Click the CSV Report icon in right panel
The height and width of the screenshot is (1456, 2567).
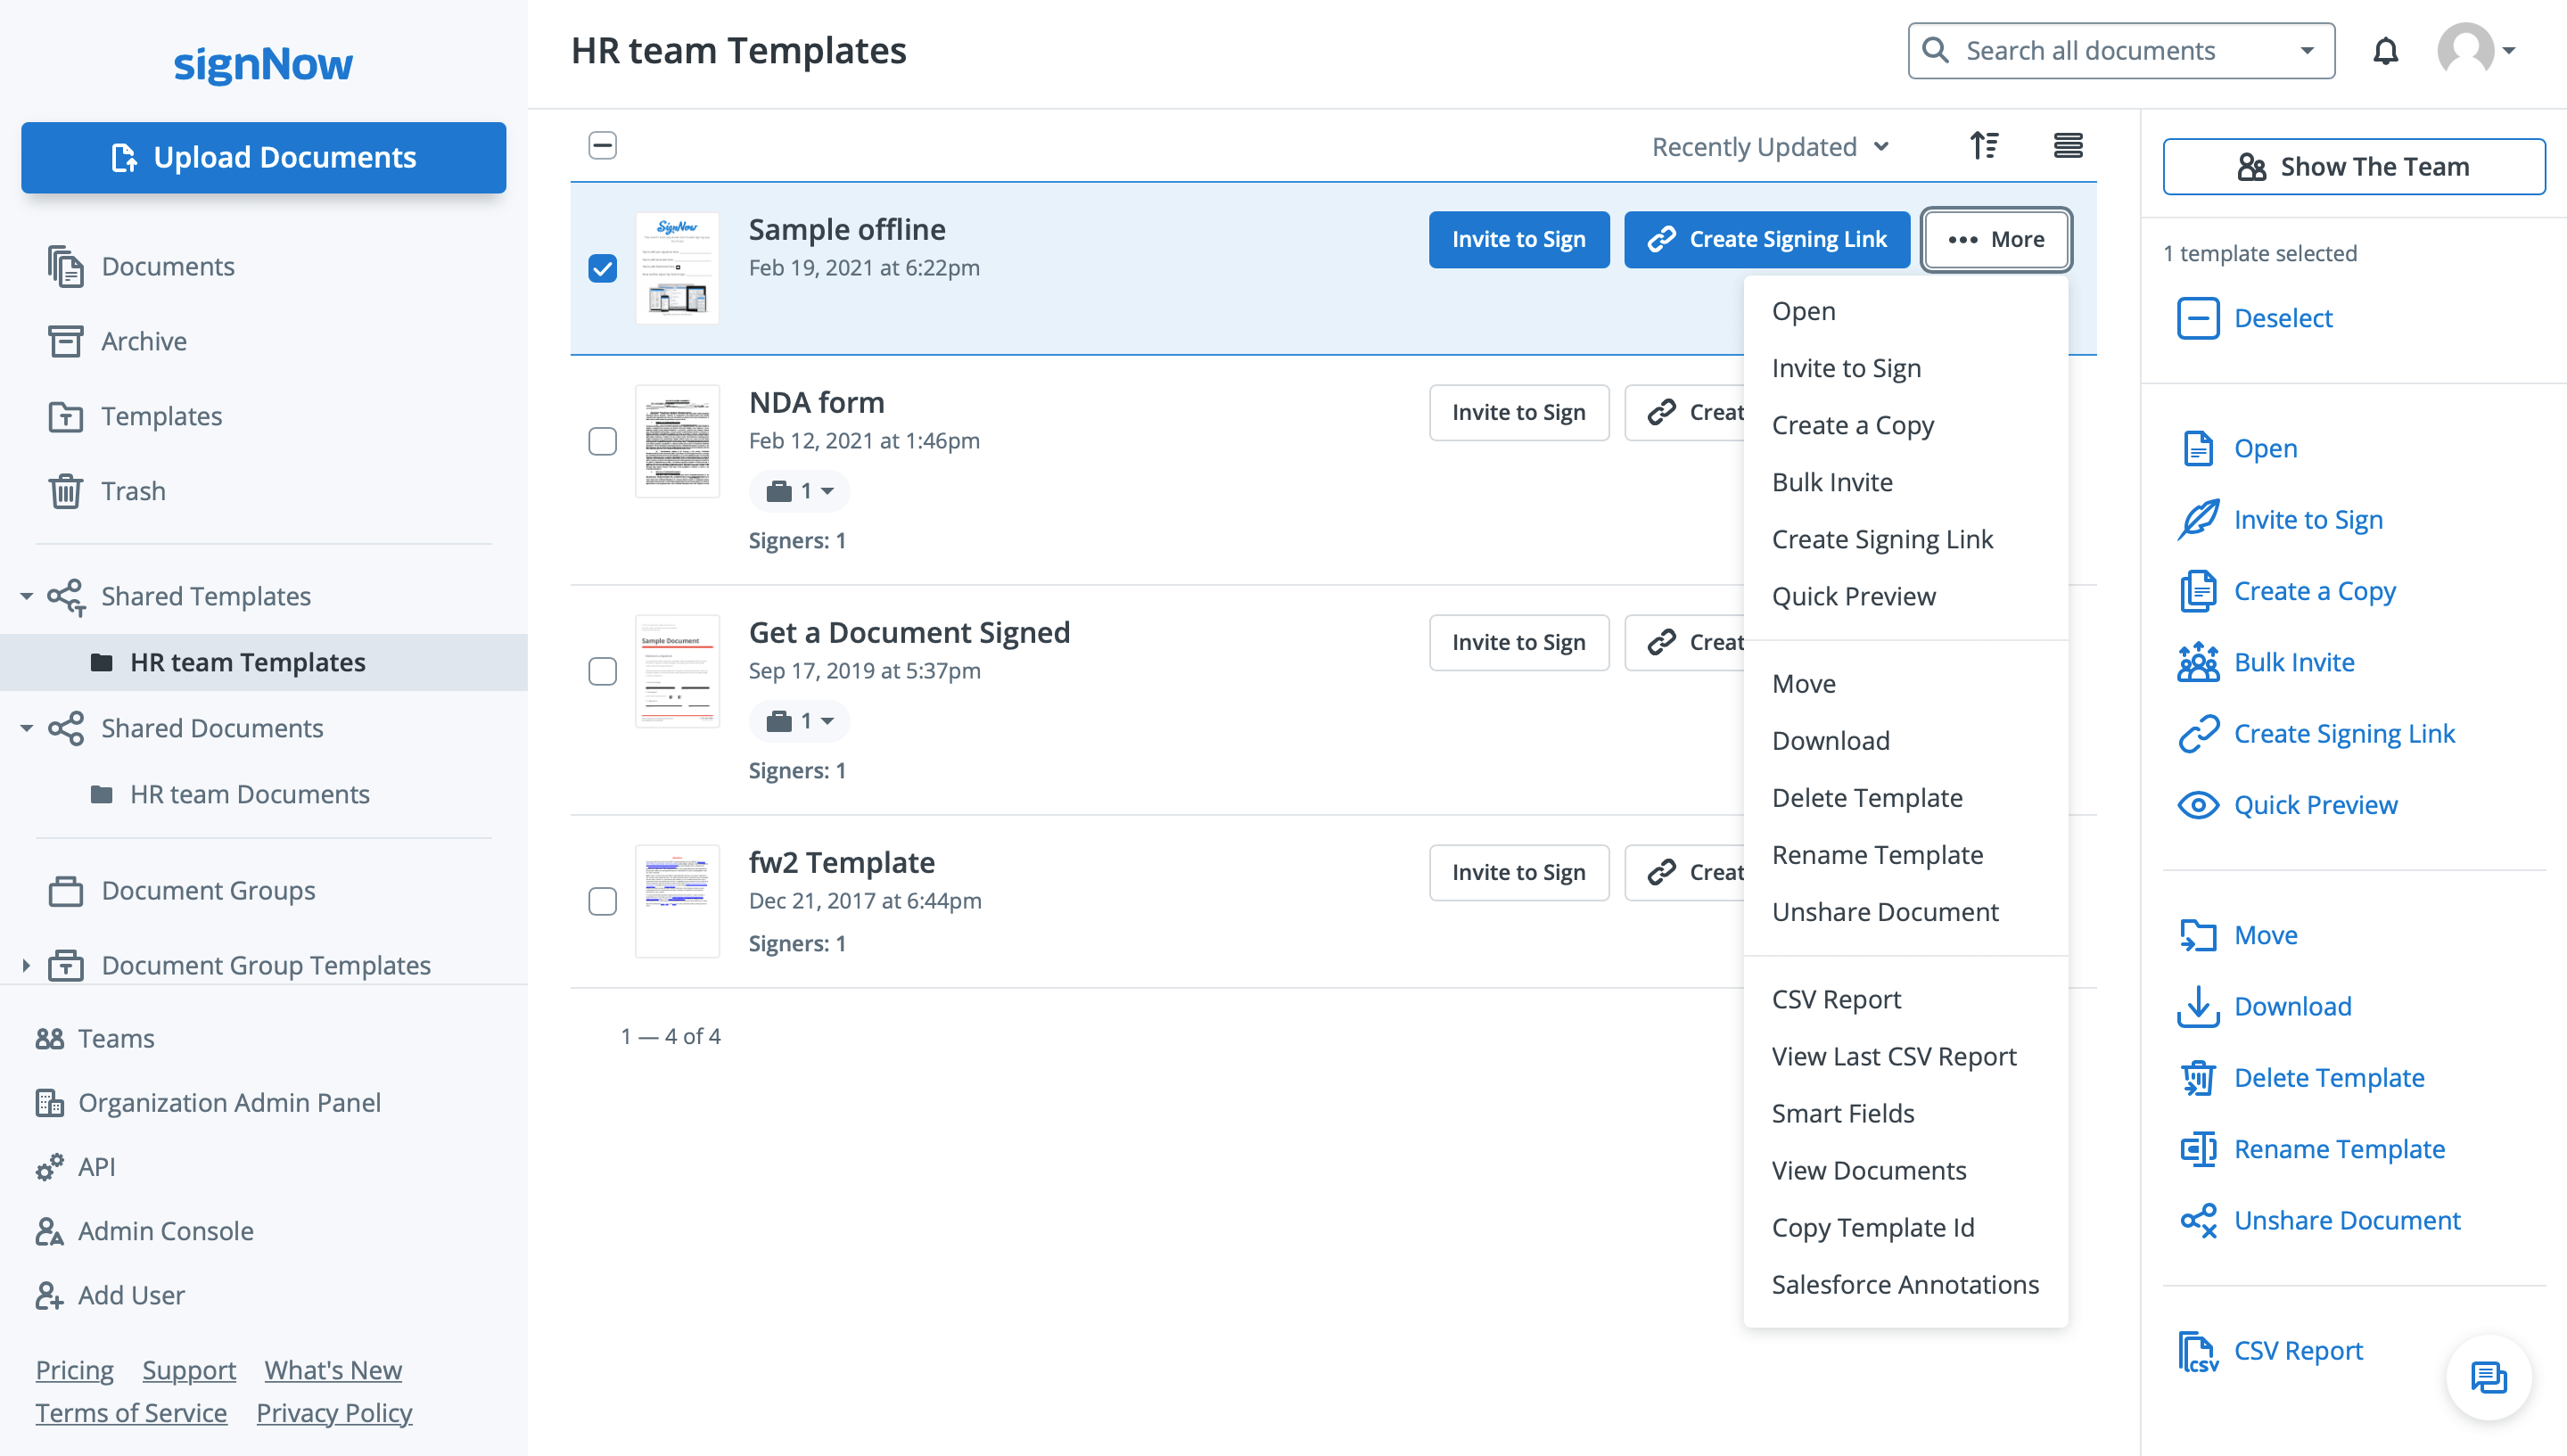click(x=2198, y=1351)
